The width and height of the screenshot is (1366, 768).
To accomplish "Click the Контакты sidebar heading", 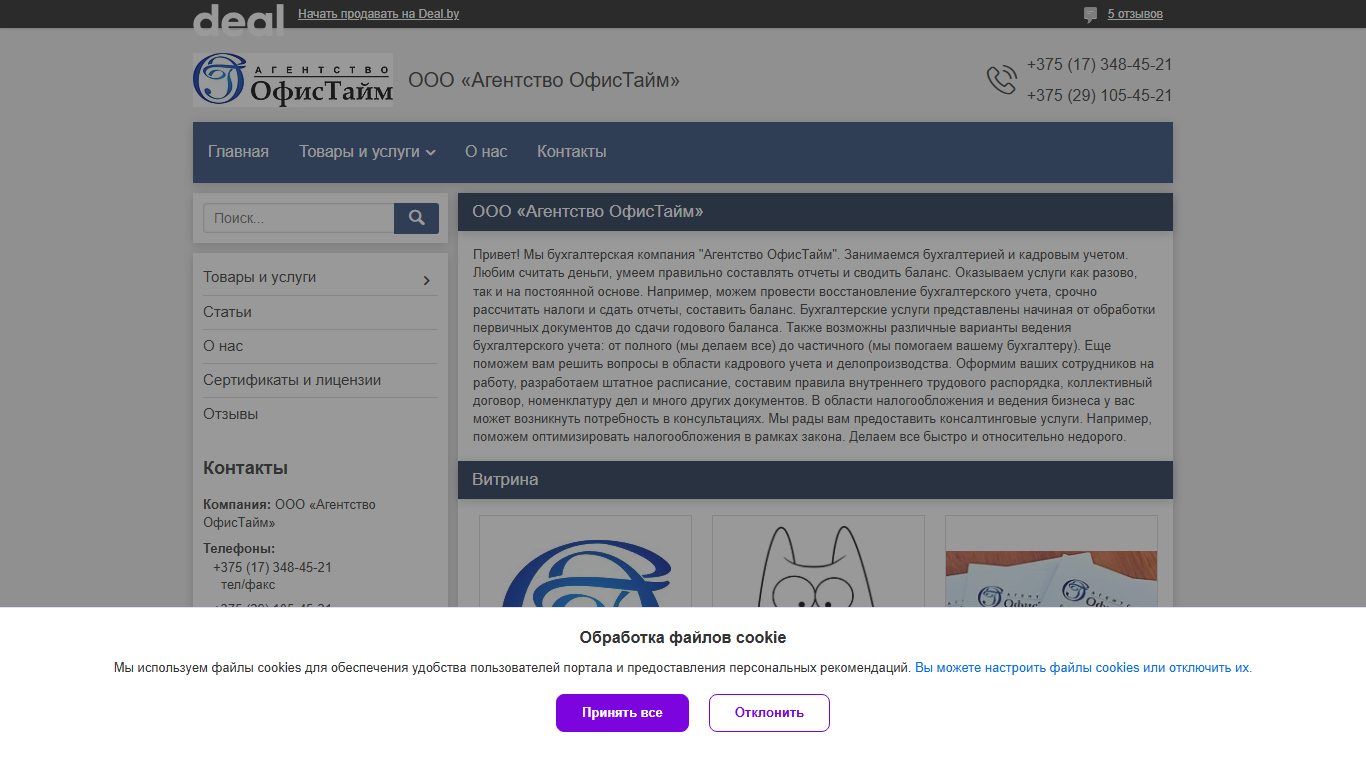I will pyautogui.click(x=245, y=468).
